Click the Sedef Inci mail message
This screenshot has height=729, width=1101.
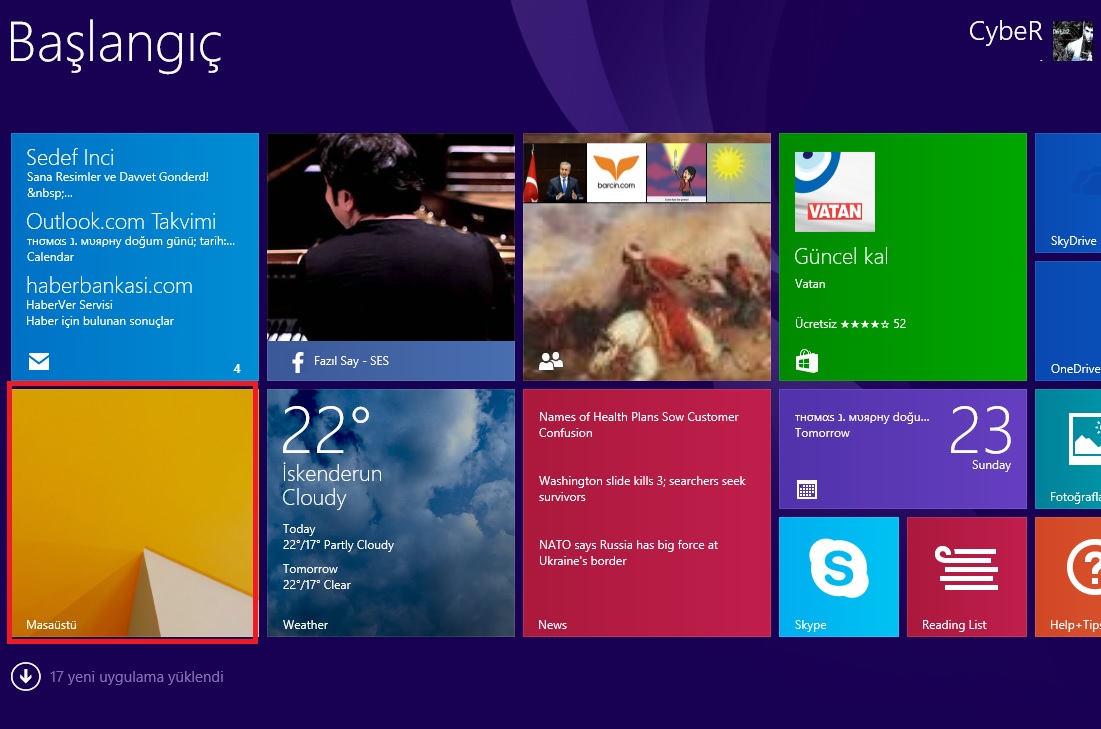point(117,173)
